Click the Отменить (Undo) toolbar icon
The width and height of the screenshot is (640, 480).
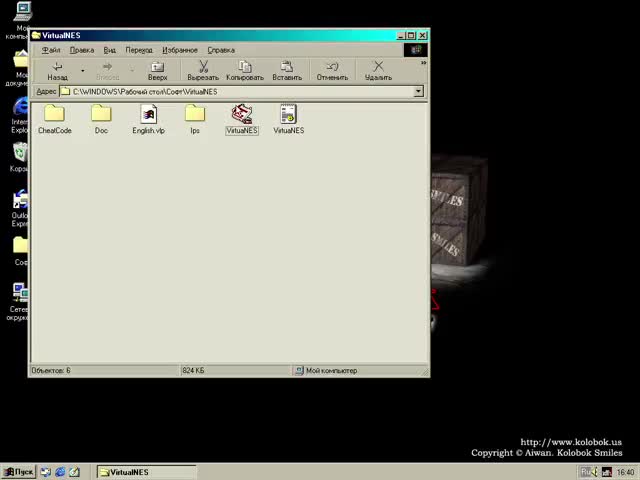tap(332, 67)
